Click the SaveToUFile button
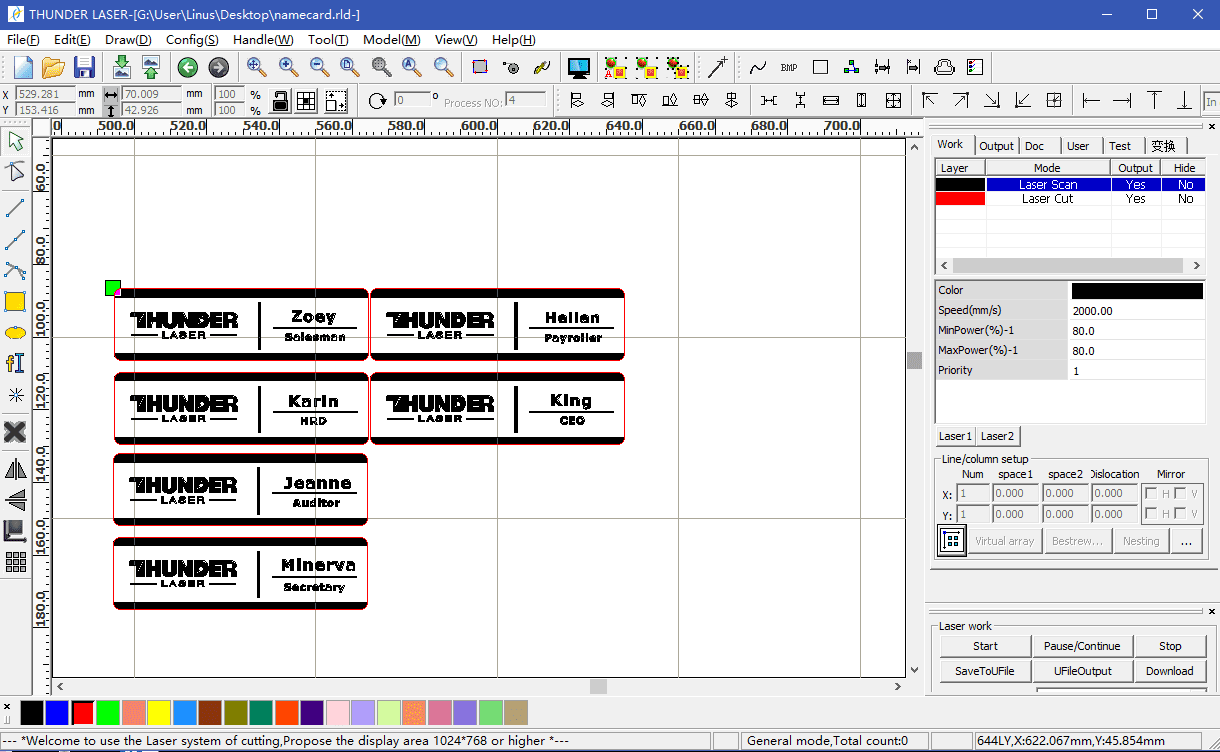1220x752 pixels. point(985,671)
